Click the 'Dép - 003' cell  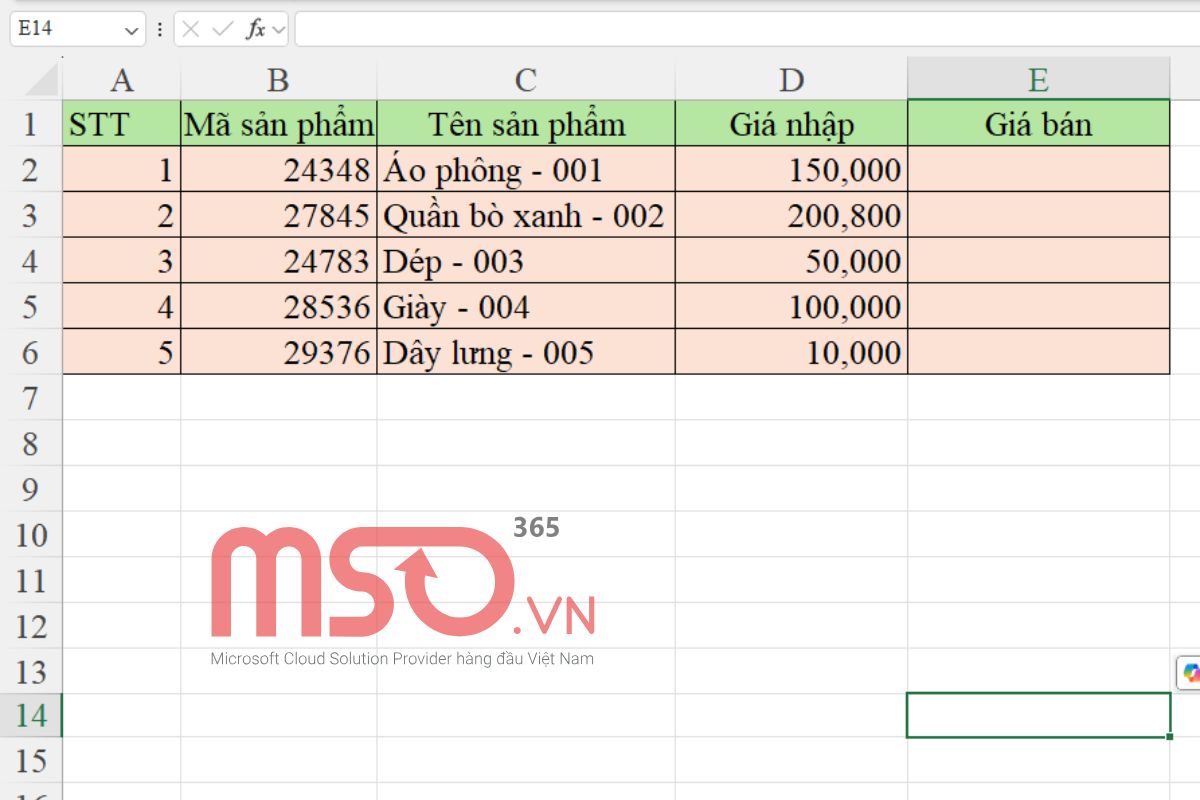pos(526,262)
